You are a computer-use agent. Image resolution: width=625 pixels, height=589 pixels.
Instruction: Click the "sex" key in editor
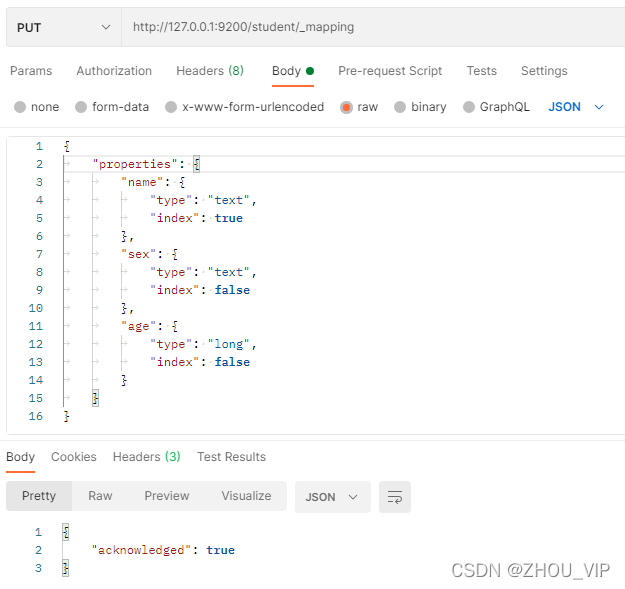click(x=138, y=254)
